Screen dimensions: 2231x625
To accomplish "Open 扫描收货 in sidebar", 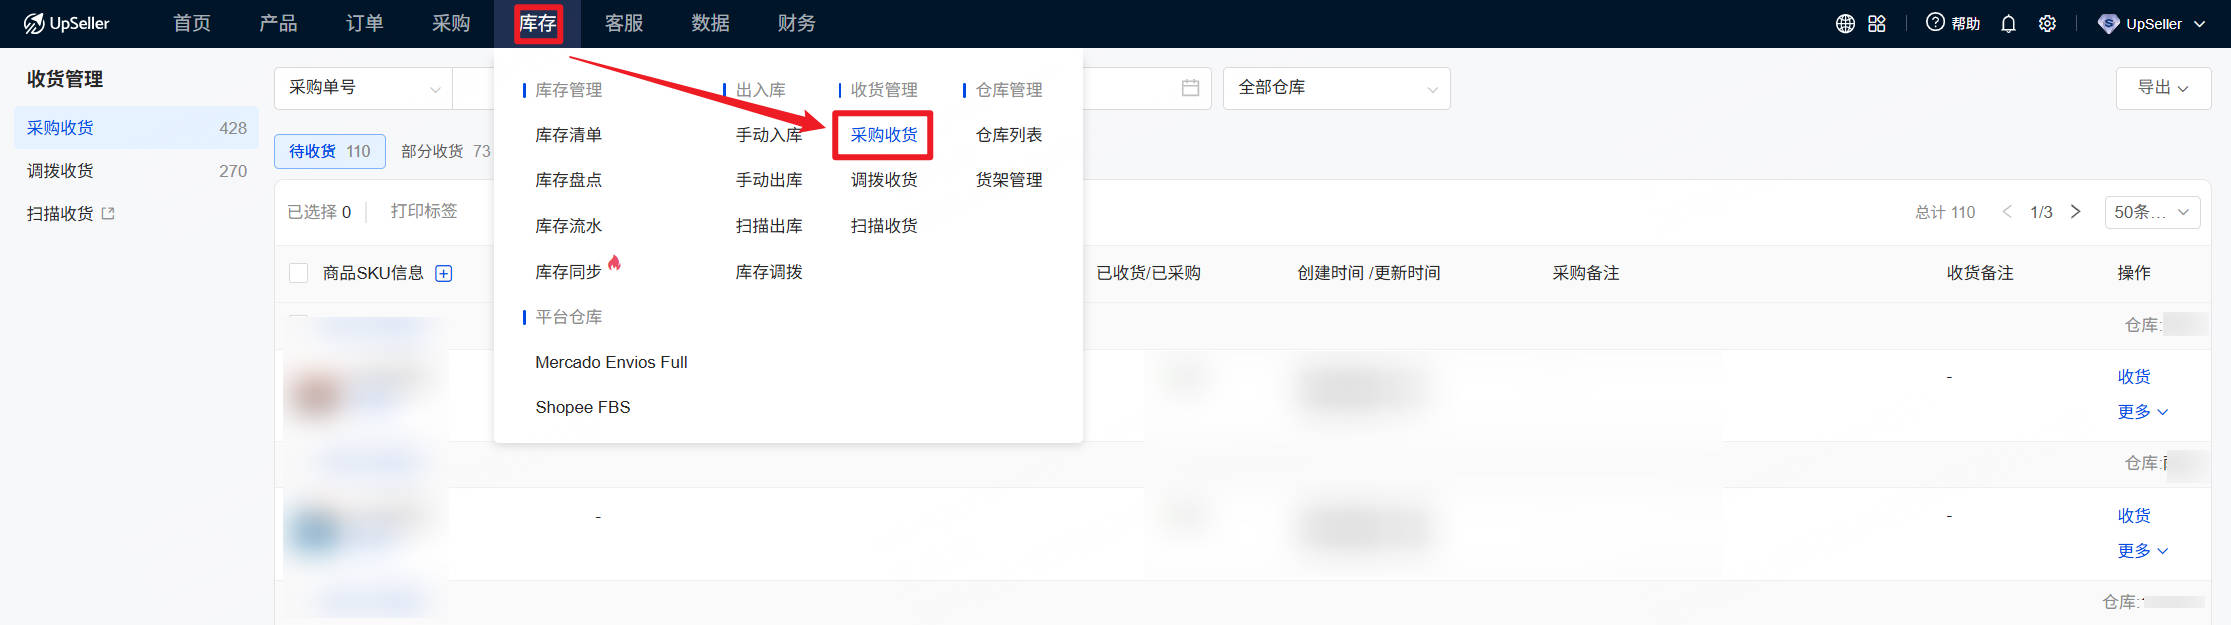I will coord(70,213).
